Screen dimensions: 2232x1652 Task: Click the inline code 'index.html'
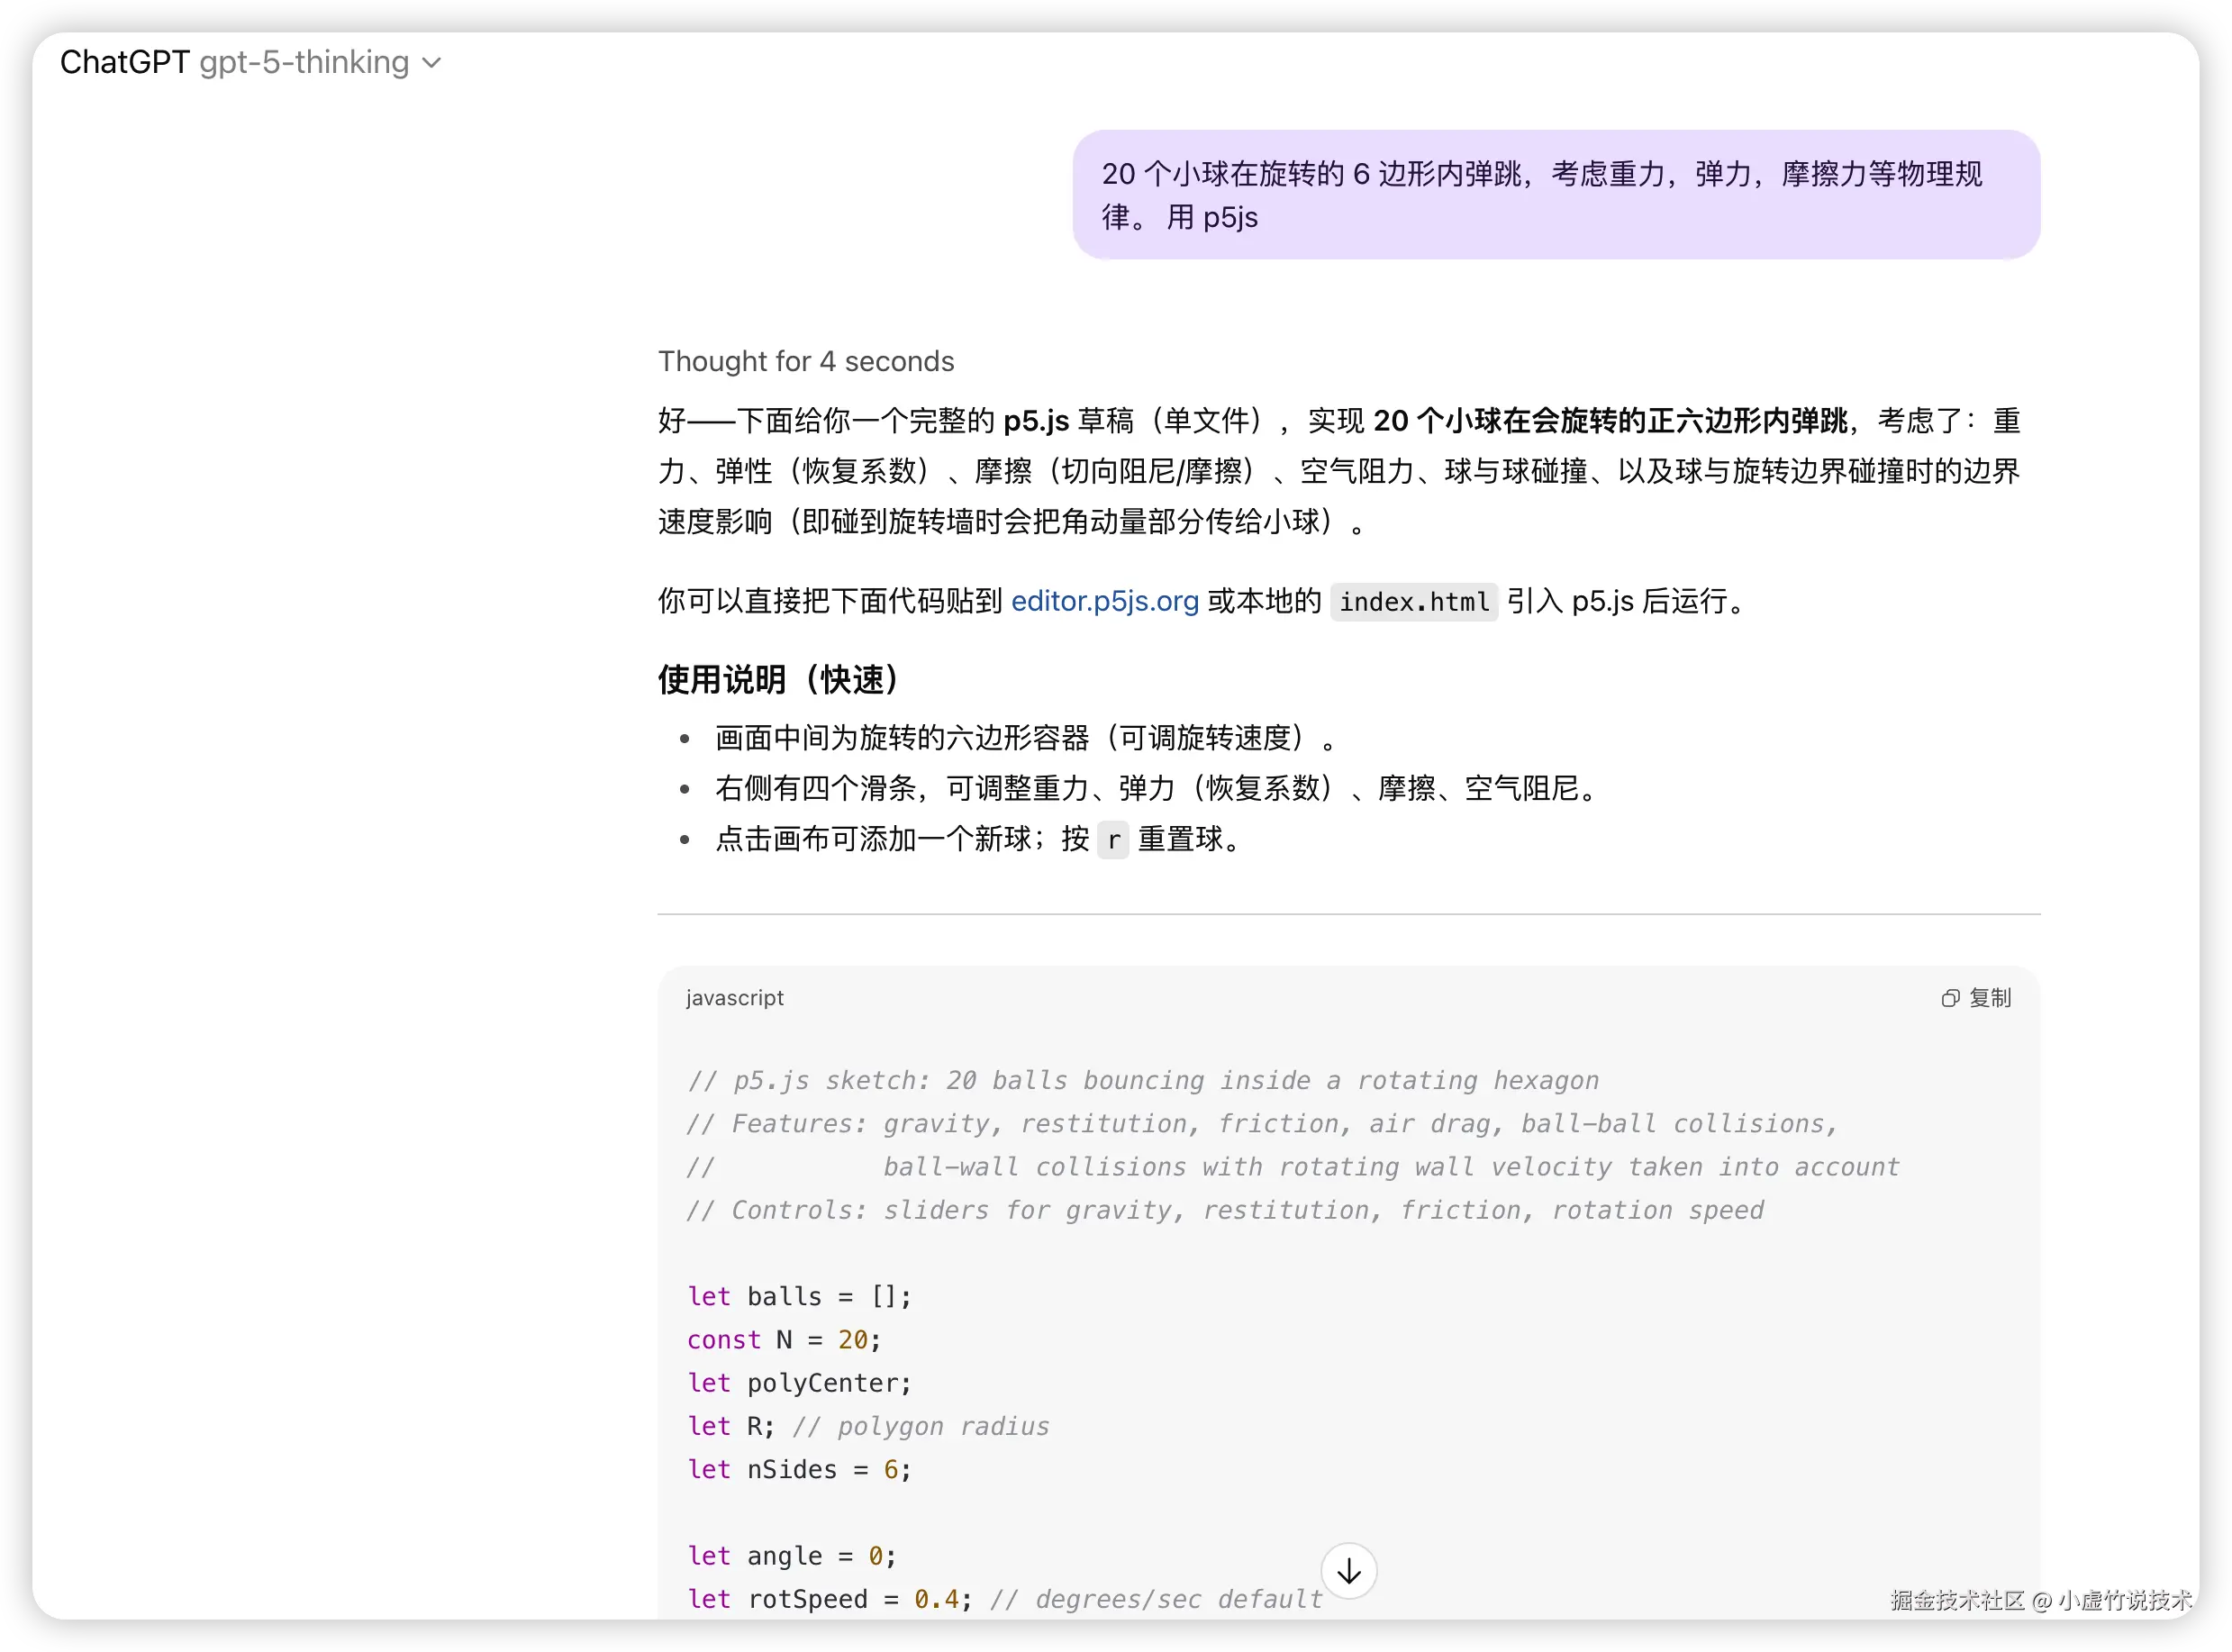(x=1414, y=602)
